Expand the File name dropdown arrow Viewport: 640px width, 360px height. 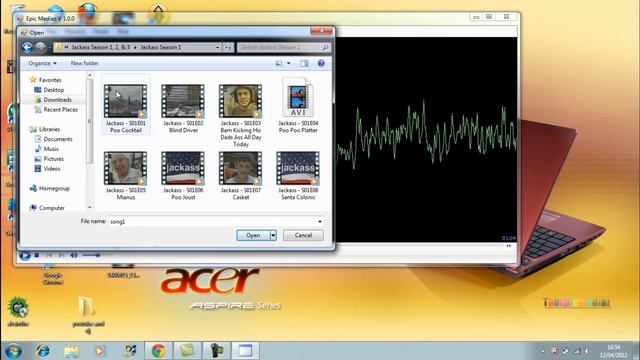click(x=320, y=222)
